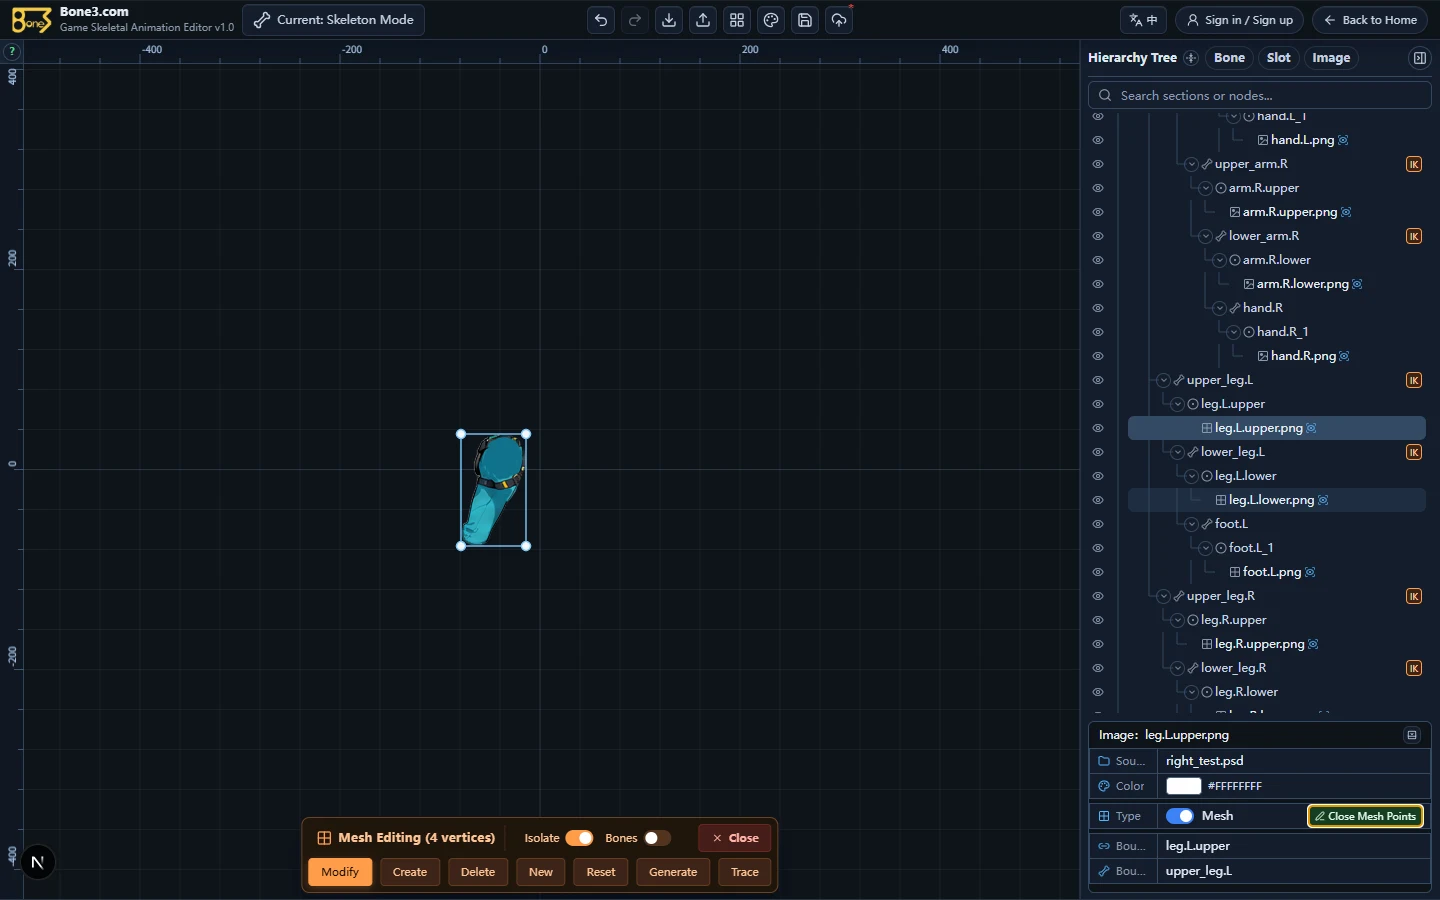Click the help question mark icon

(12, 51)
